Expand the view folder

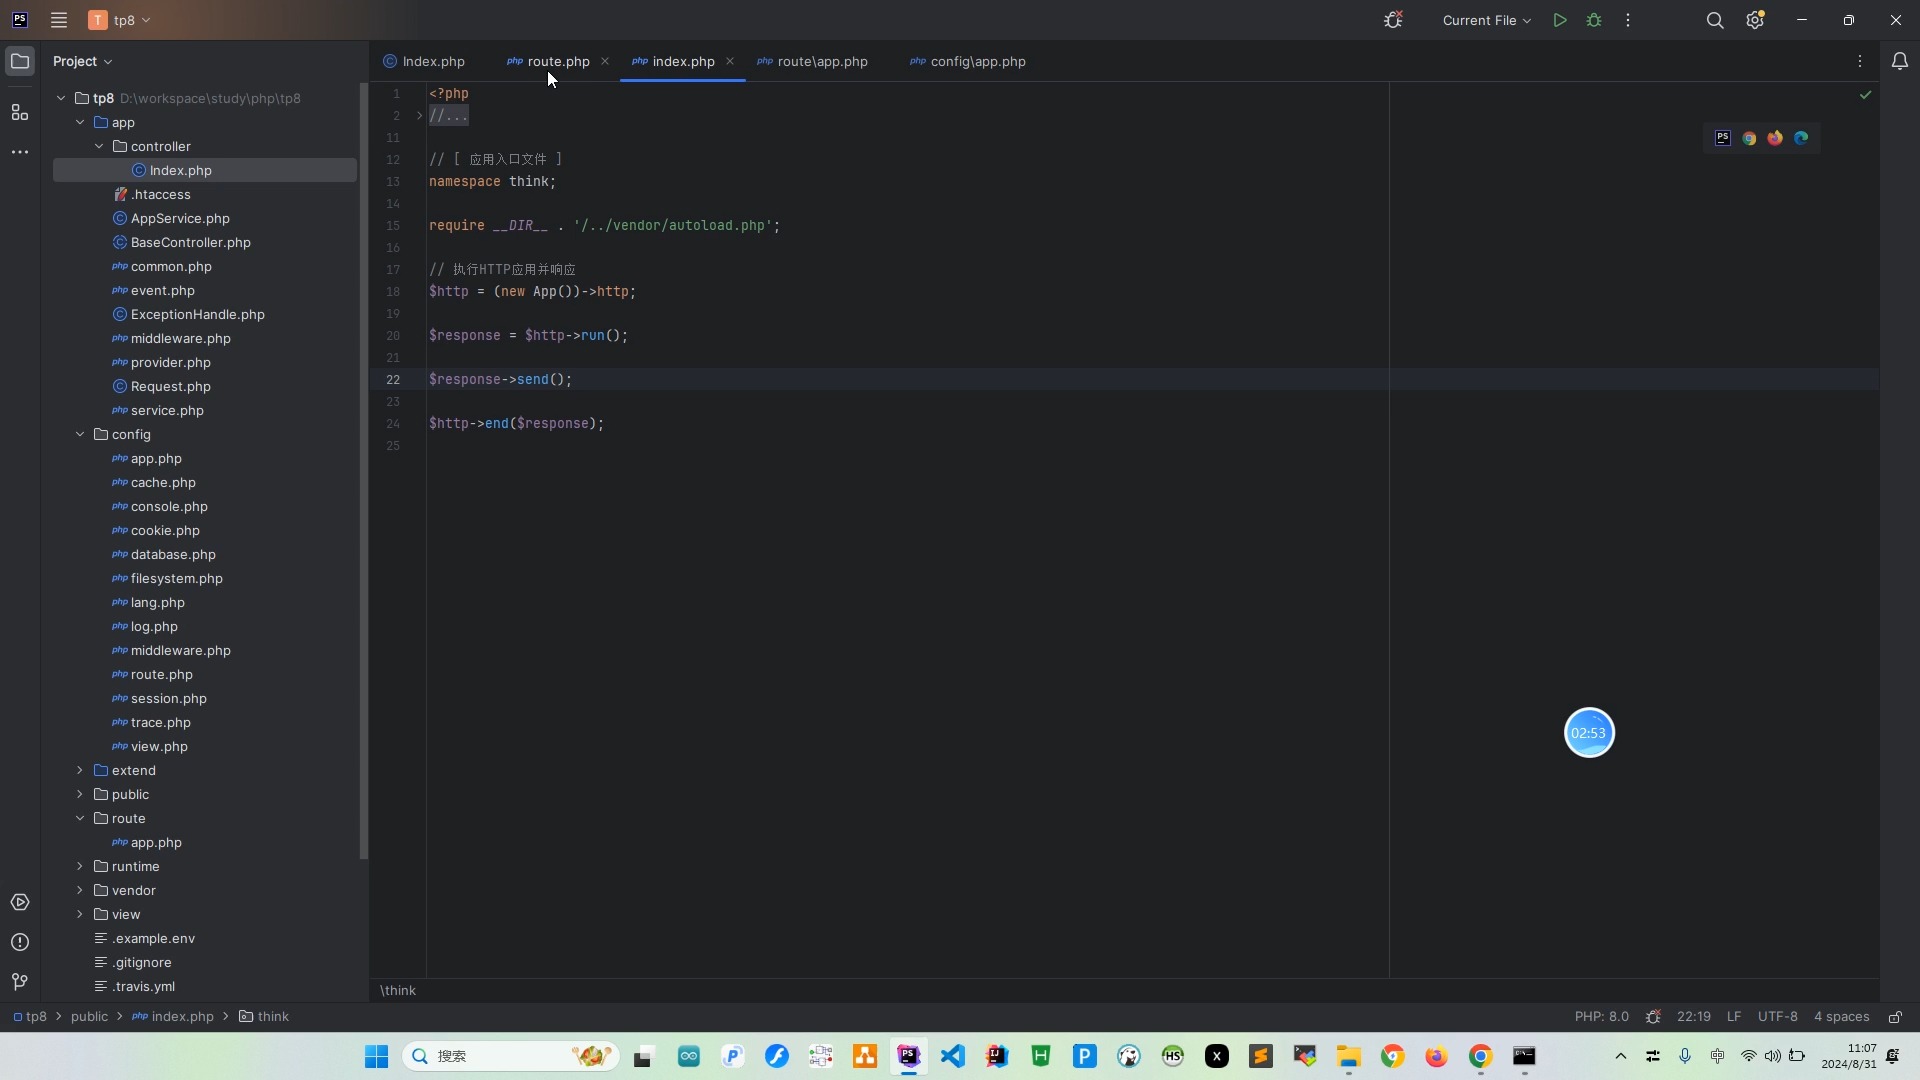tap(80, 914)
